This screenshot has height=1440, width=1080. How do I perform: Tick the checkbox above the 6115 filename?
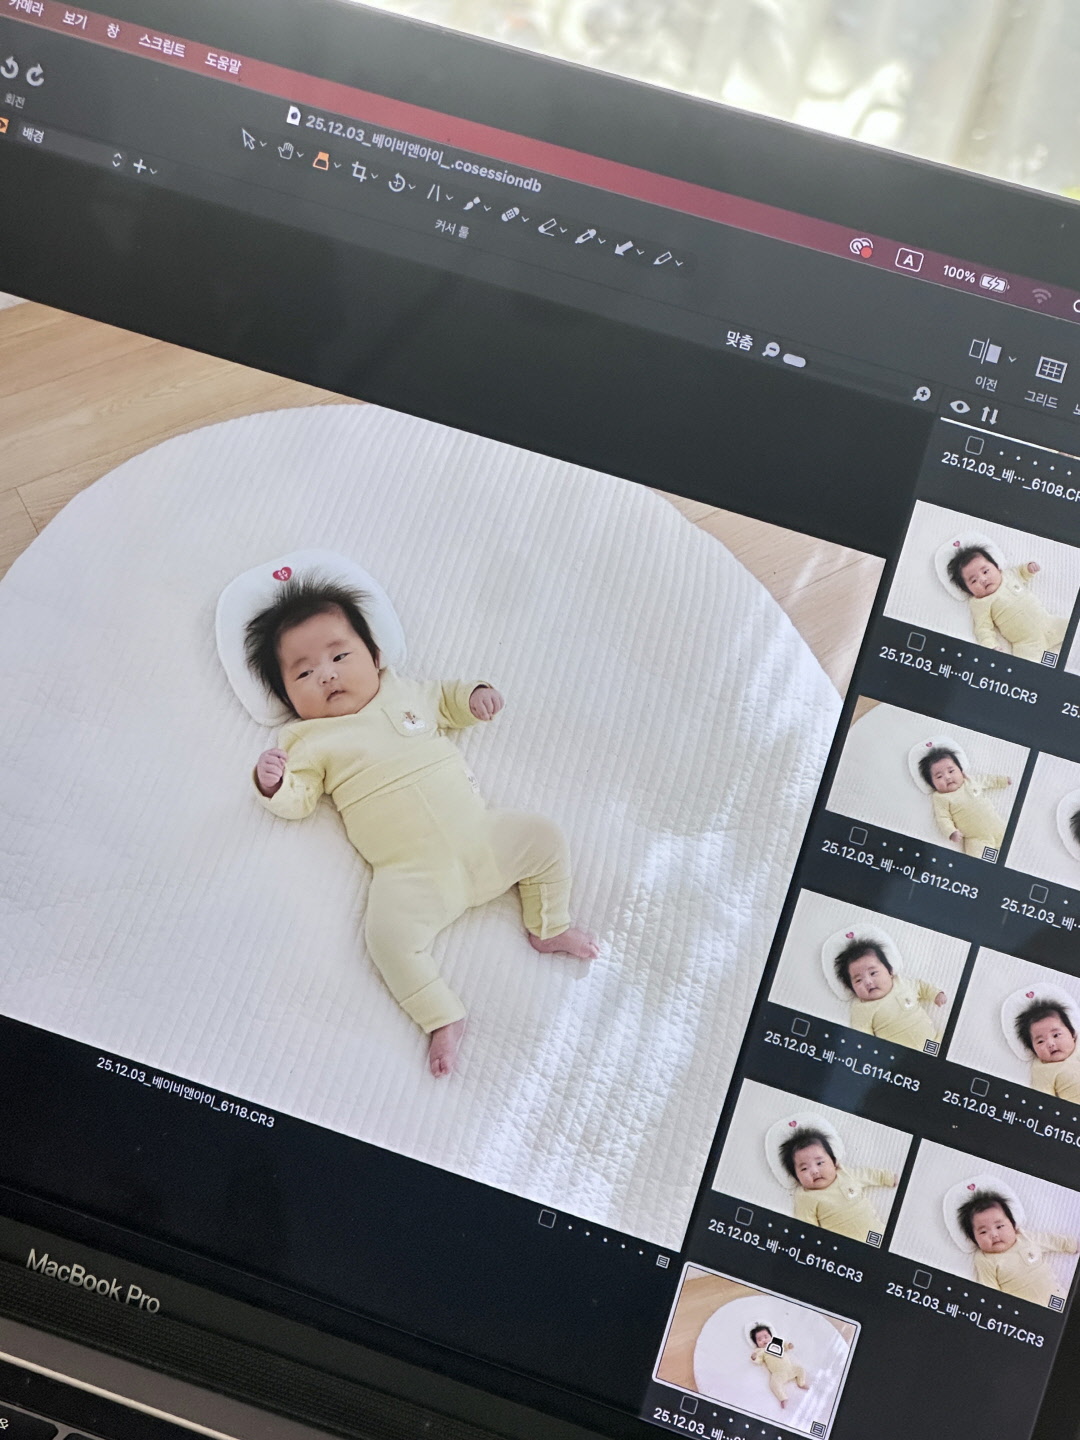[979, 1088]
